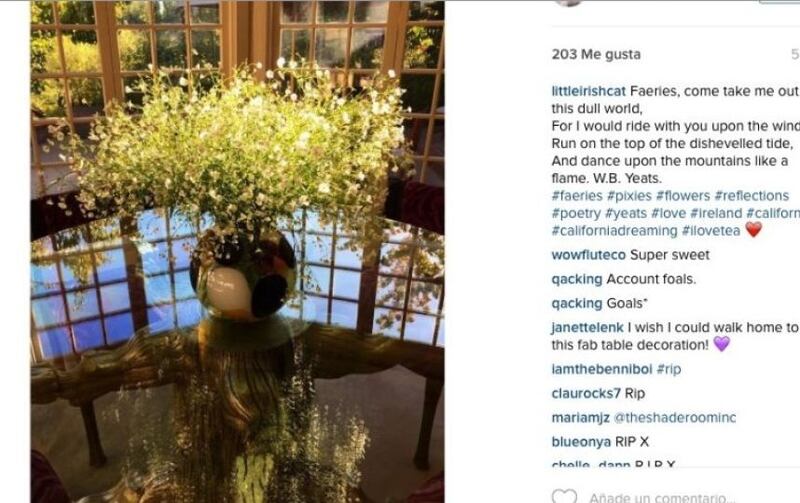Open the littleirishcat profile link
Screen dimensions: 800x503
pyautogui.click(x=589, y=91)
